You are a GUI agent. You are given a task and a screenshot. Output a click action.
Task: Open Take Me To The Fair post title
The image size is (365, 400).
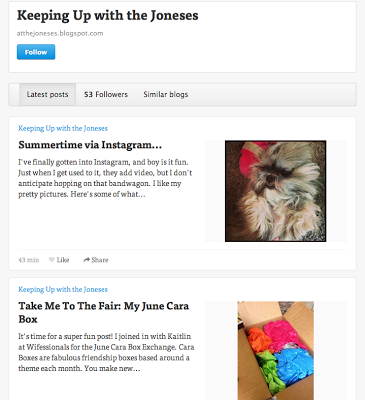point(104,312)
